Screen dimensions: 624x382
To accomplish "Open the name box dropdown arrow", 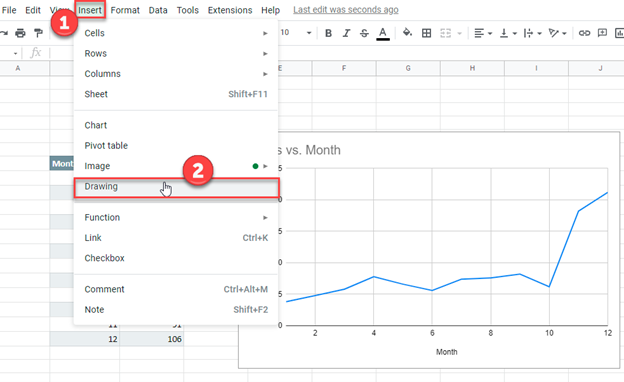I will 15,53.
